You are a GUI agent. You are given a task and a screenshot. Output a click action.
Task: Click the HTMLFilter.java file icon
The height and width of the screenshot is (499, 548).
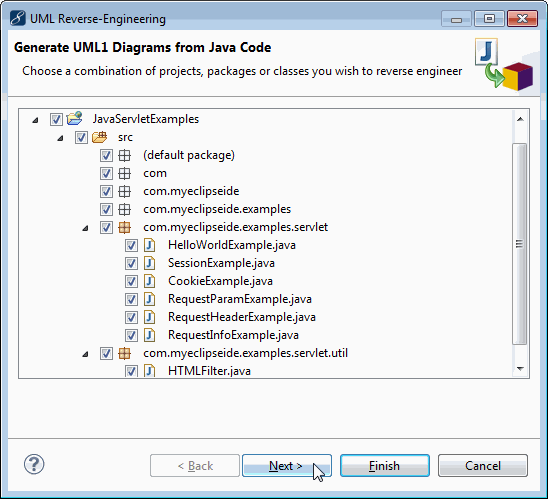coord(150,370)
